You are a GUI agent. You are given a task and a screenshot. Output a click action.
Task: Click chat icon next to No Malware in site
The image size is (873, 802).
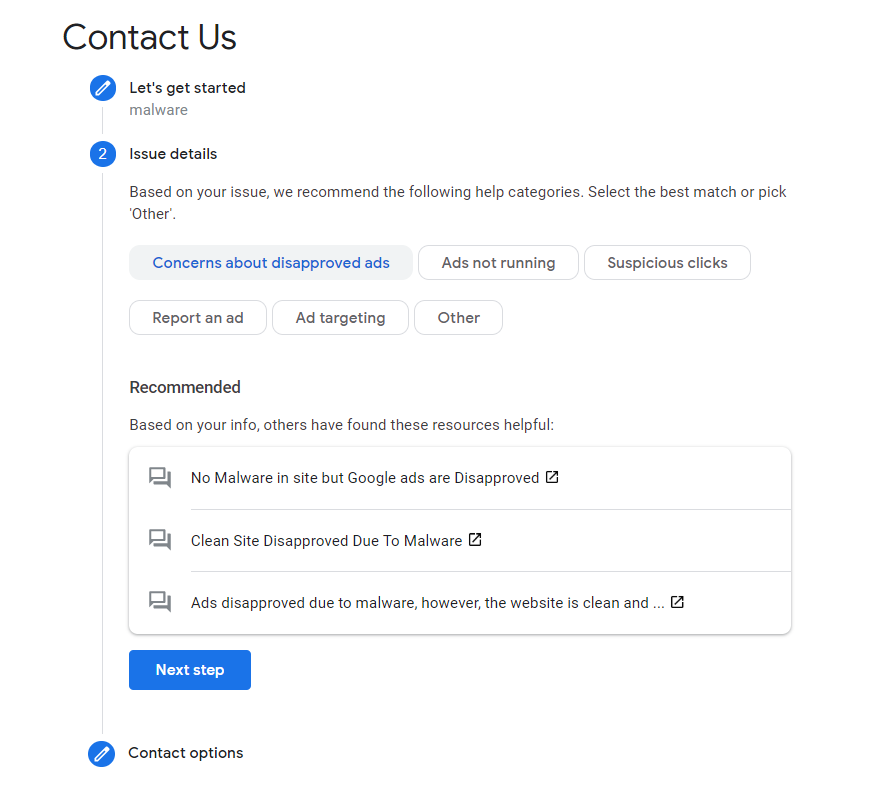pos(160,478)
